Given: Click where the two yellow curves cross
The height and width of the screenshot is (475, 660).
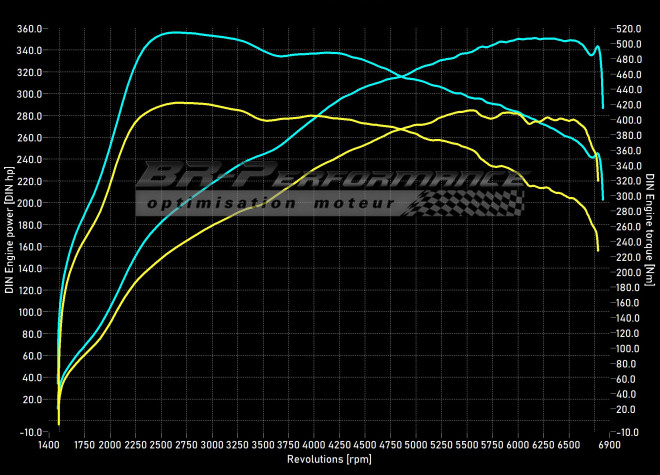Looking at the screenshot, I should [x=400, y=128].
